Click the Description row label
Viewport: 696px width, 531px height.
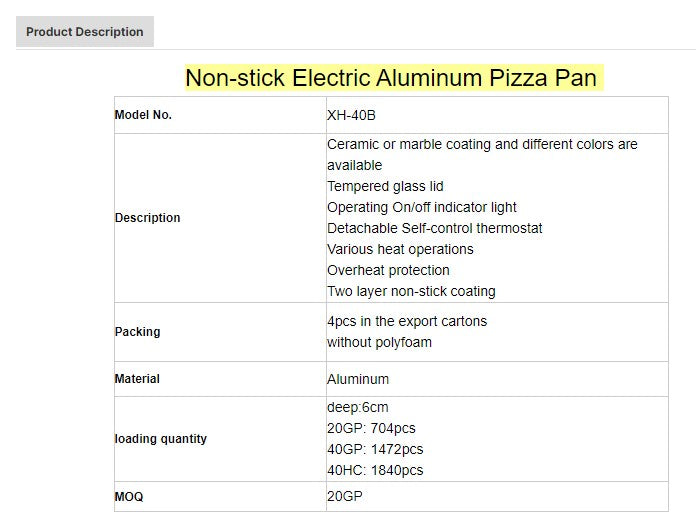click(148, 218)
